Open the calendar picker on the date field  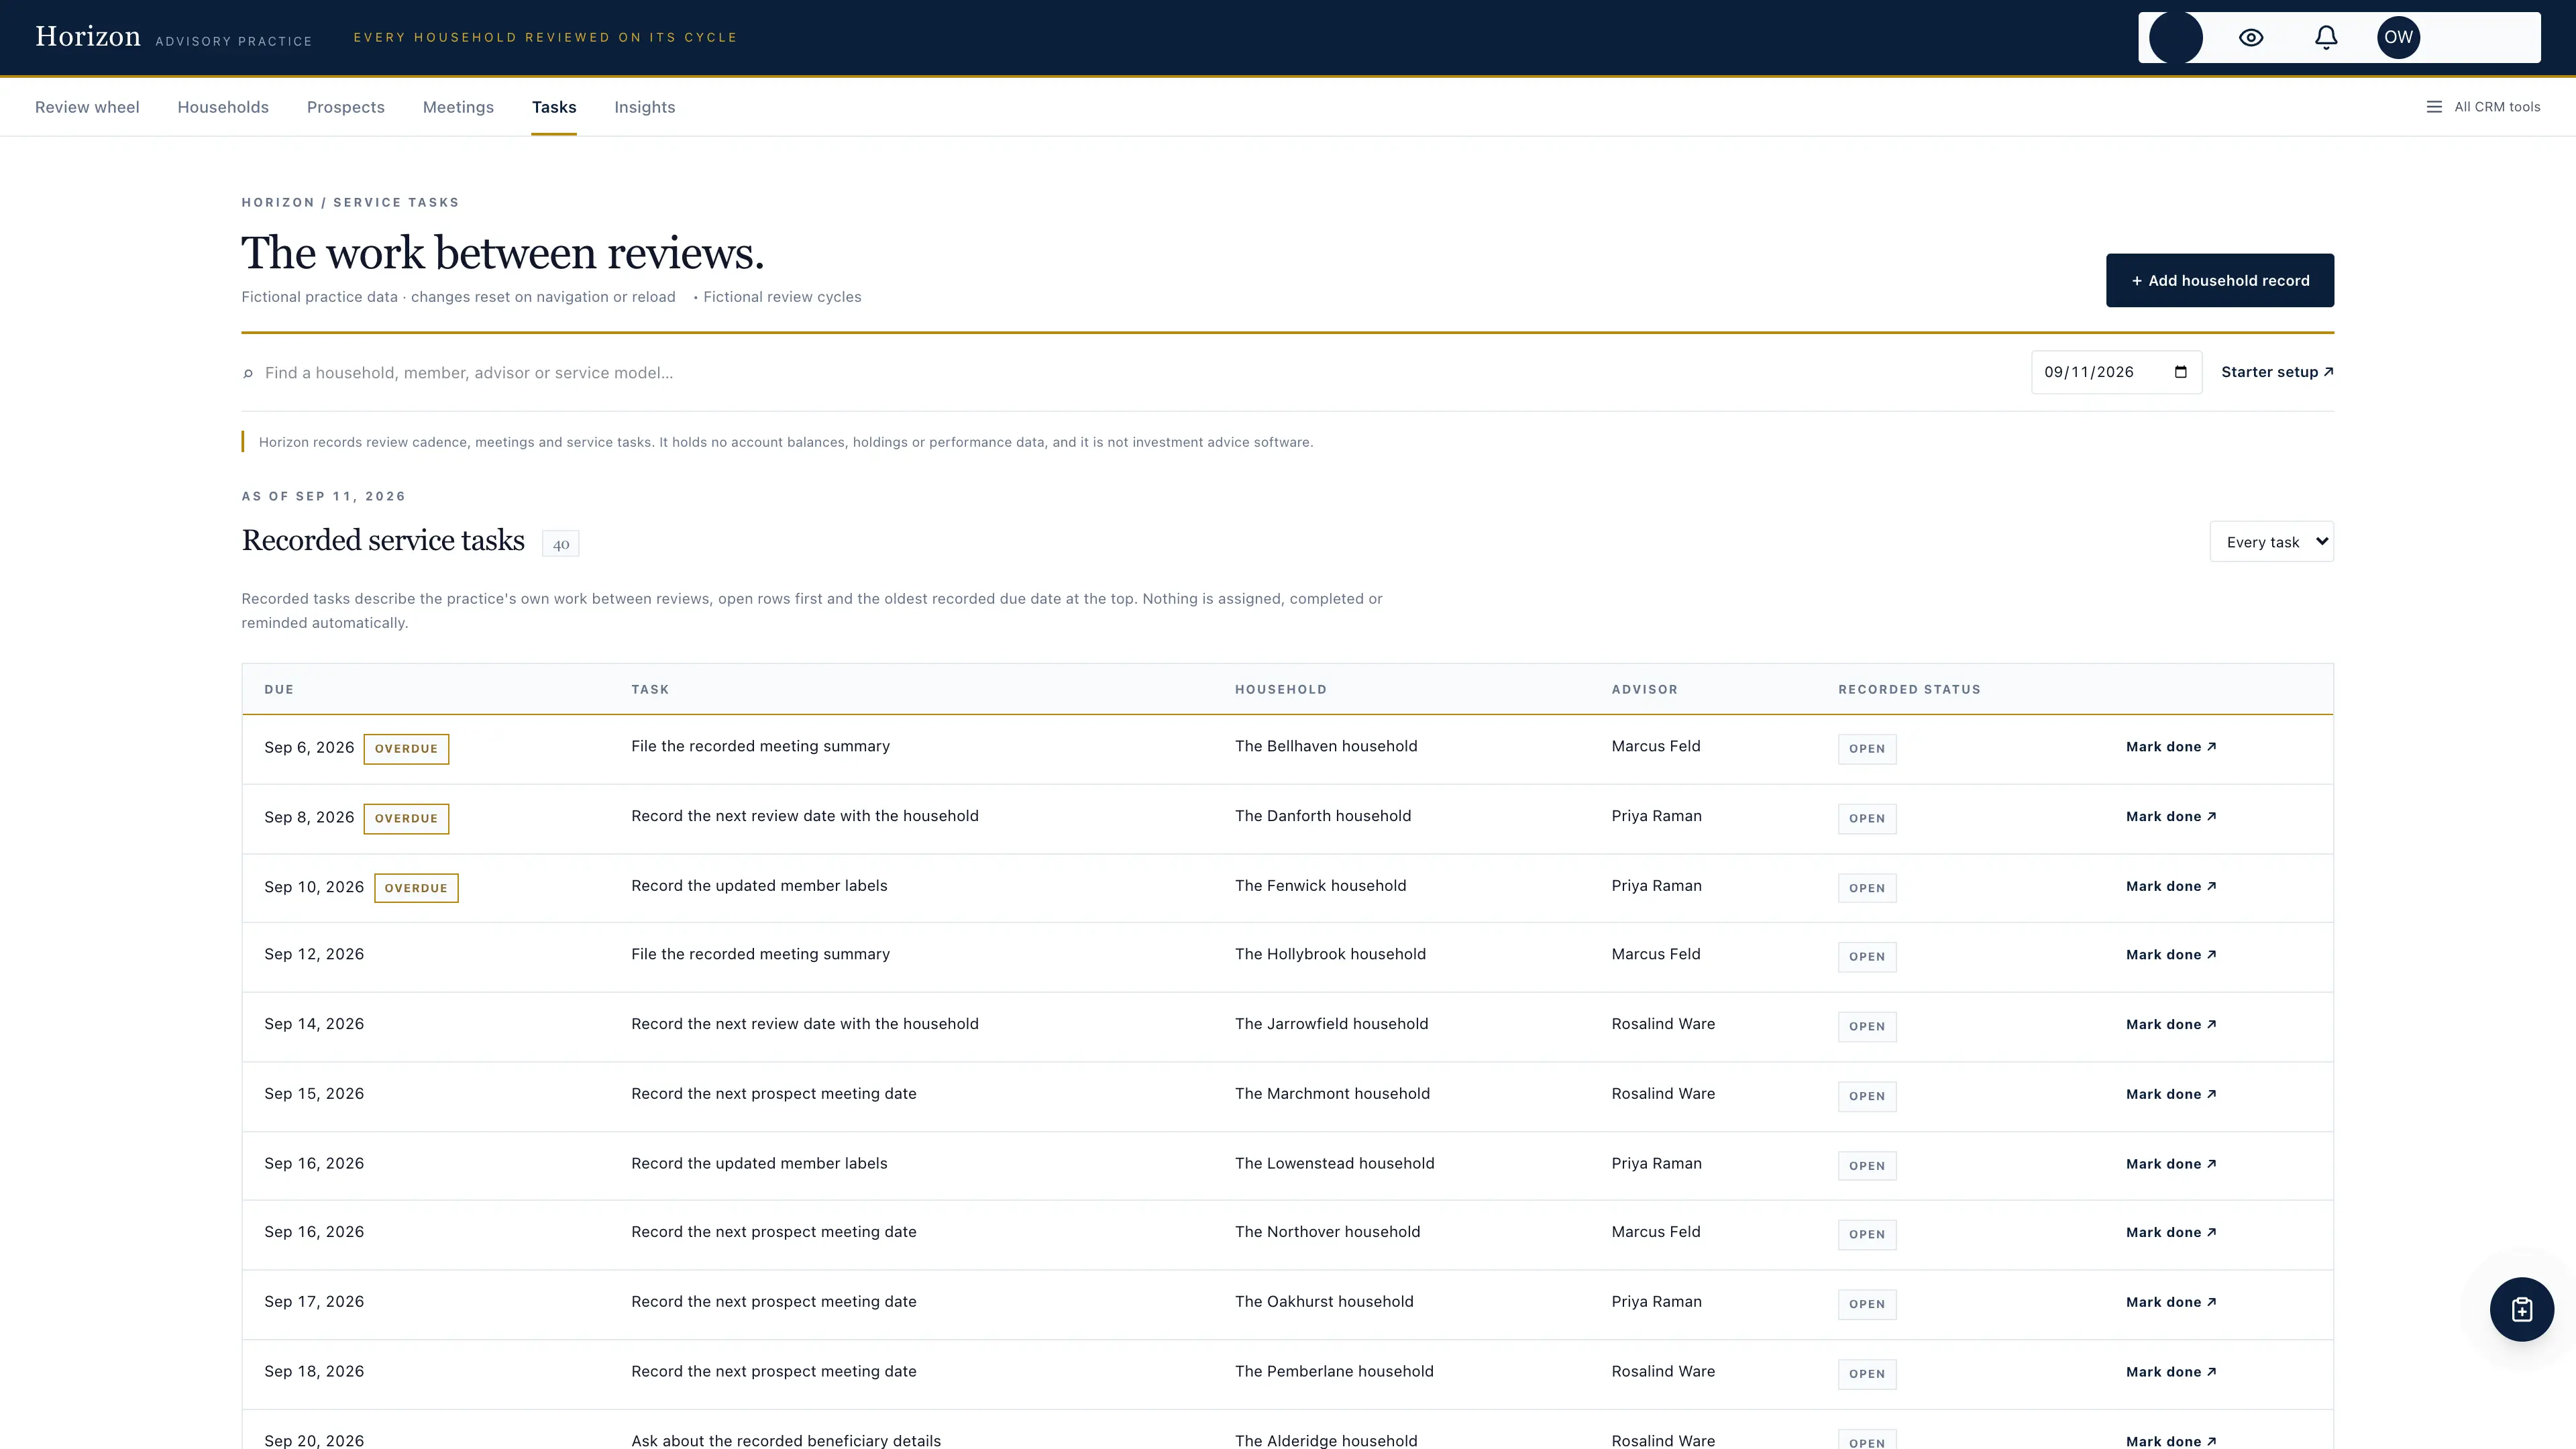point(2181,372)
